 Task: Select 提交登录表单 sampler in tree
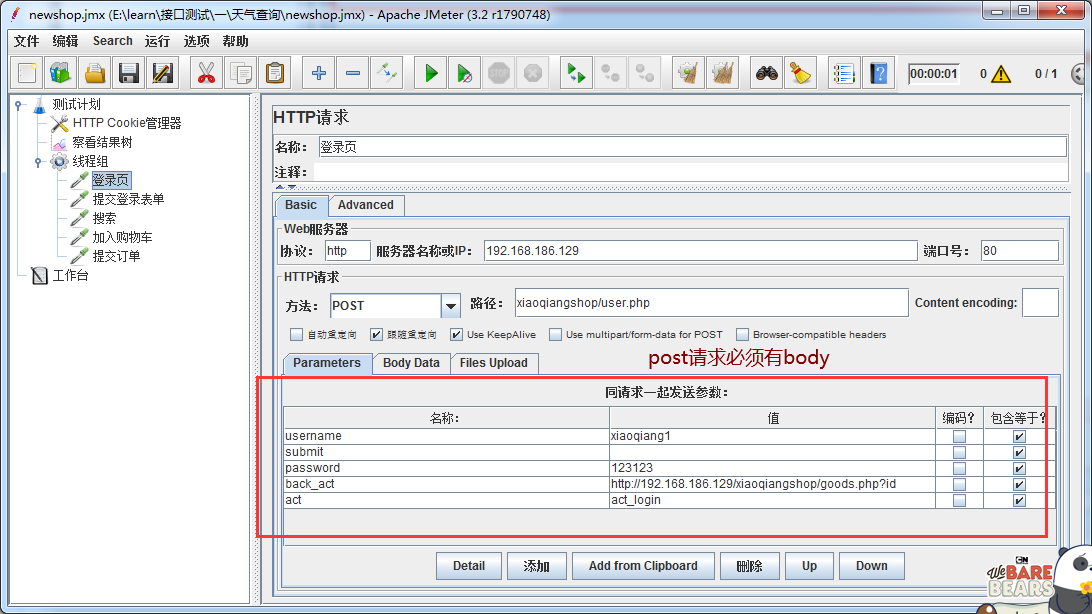[x=128, y=200]
